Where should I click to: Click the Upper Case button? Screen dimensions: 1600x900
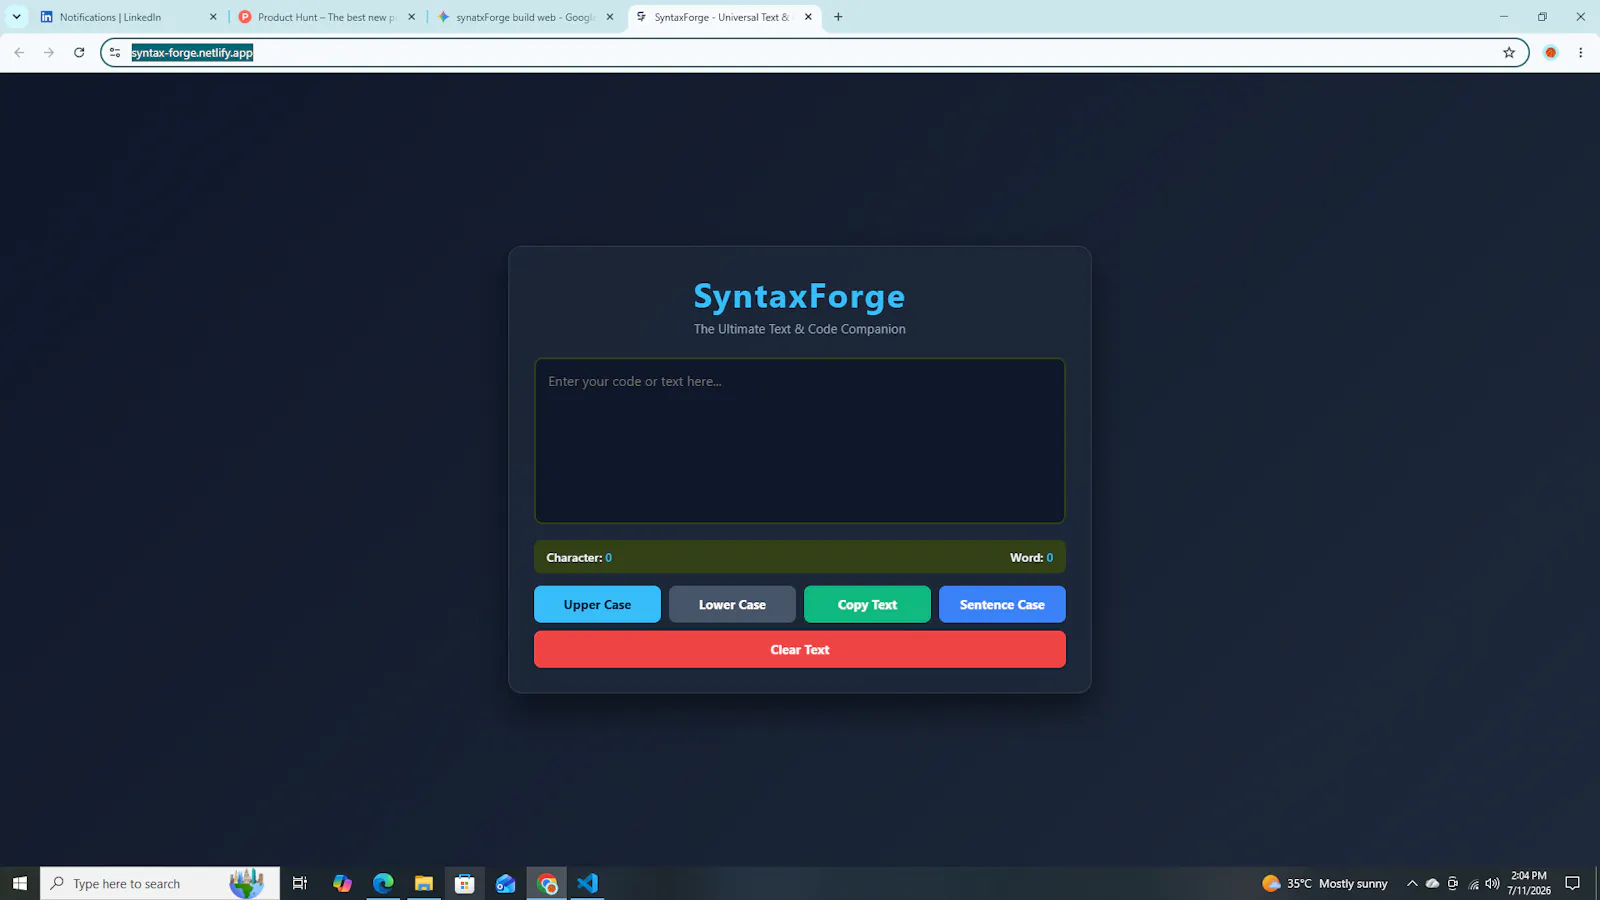[597, 604]
